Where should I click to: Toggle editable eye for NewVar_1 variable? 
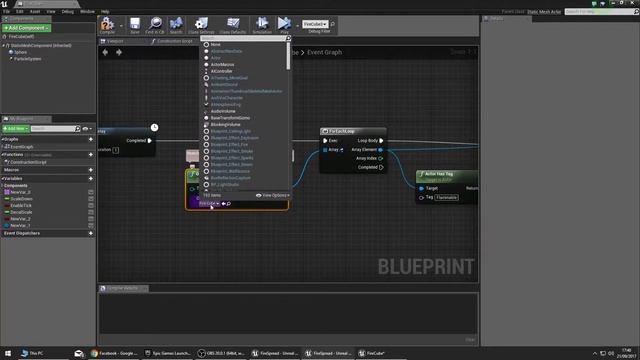click(91, 225)
